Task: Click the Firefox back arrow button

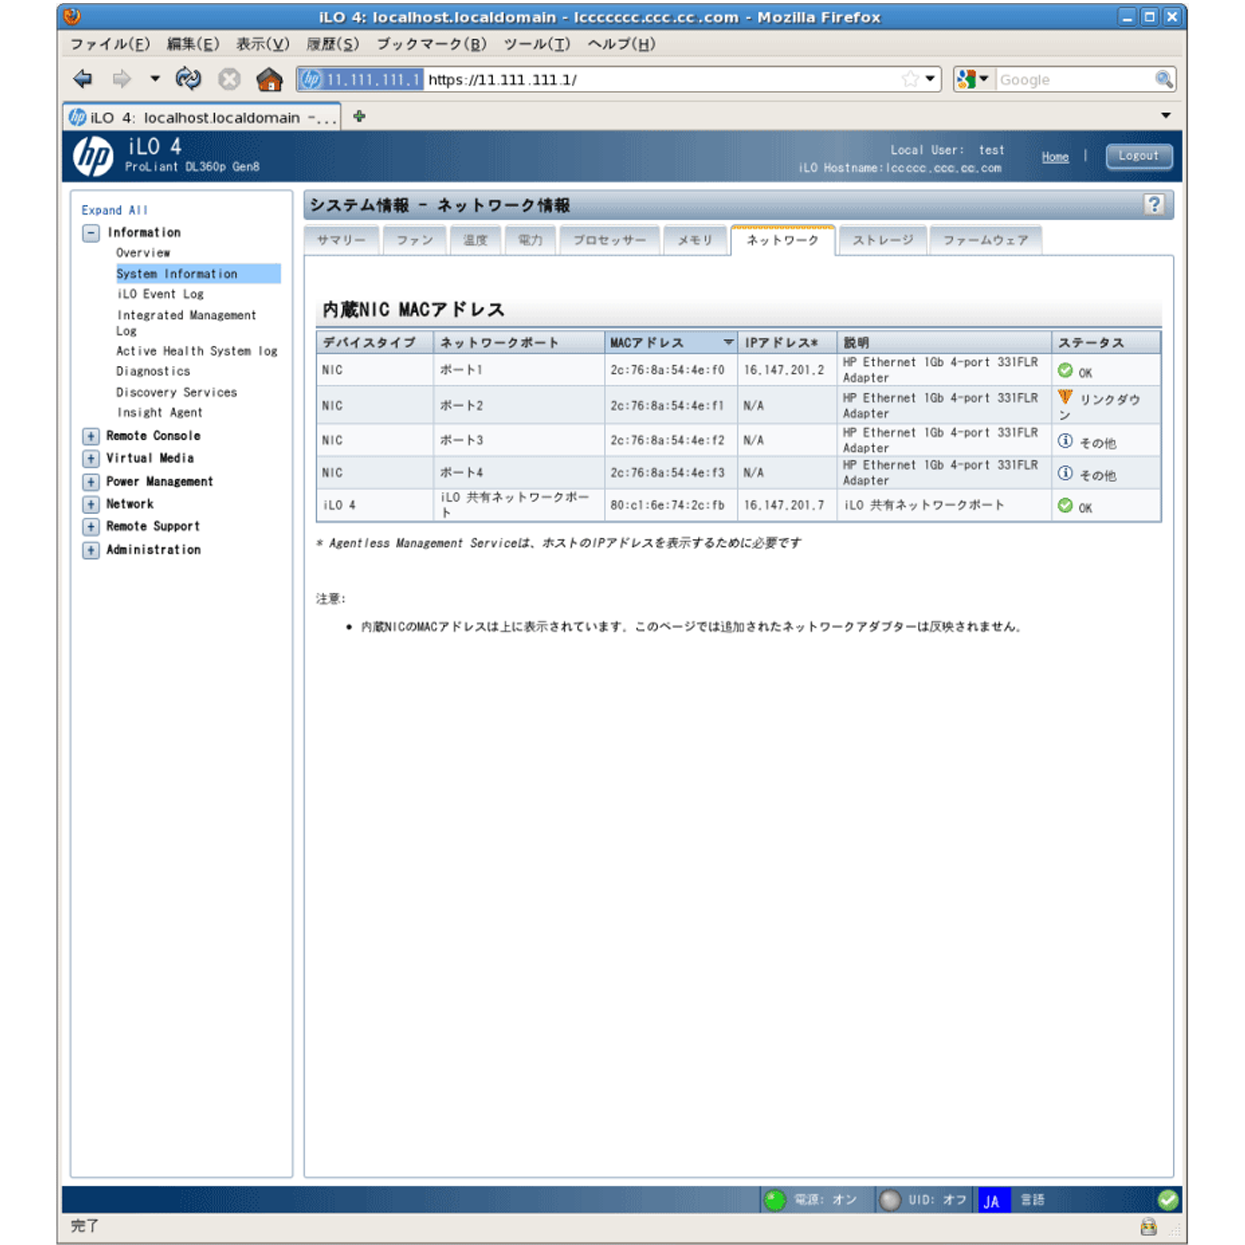Action: (x=83, y=79)
